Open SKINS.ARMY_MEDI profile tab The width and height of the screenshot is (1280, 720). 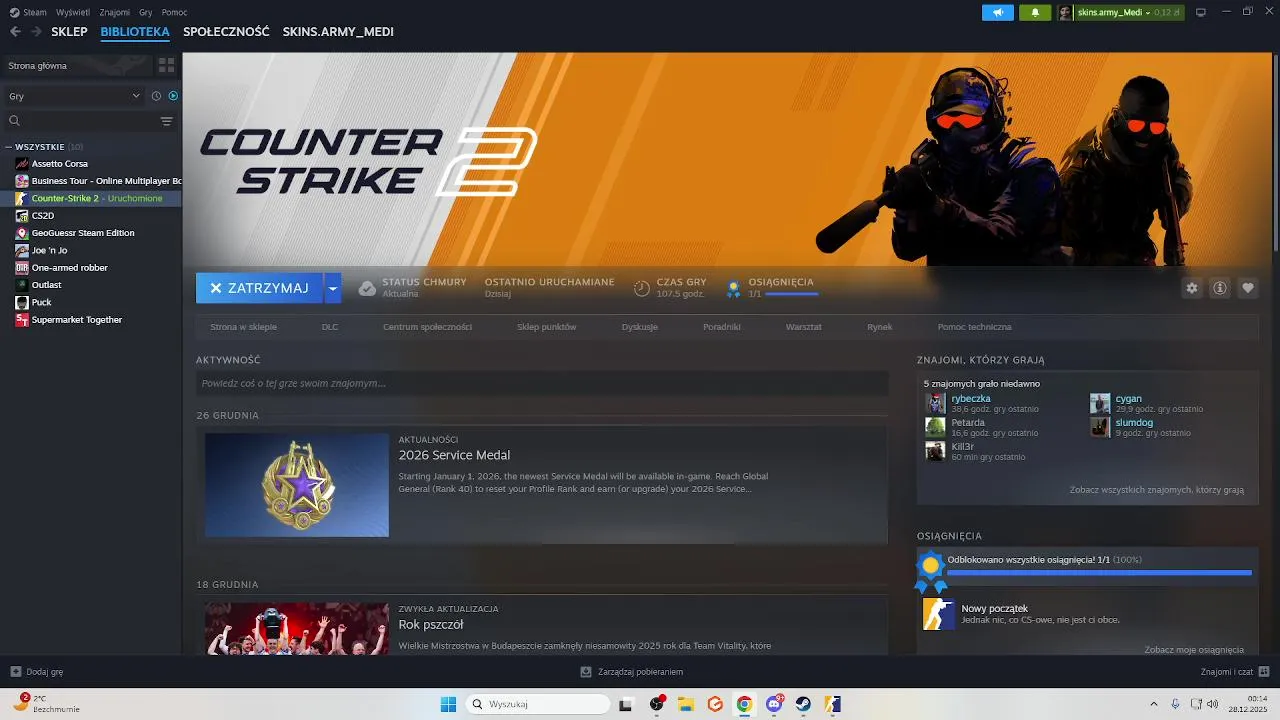338,32
